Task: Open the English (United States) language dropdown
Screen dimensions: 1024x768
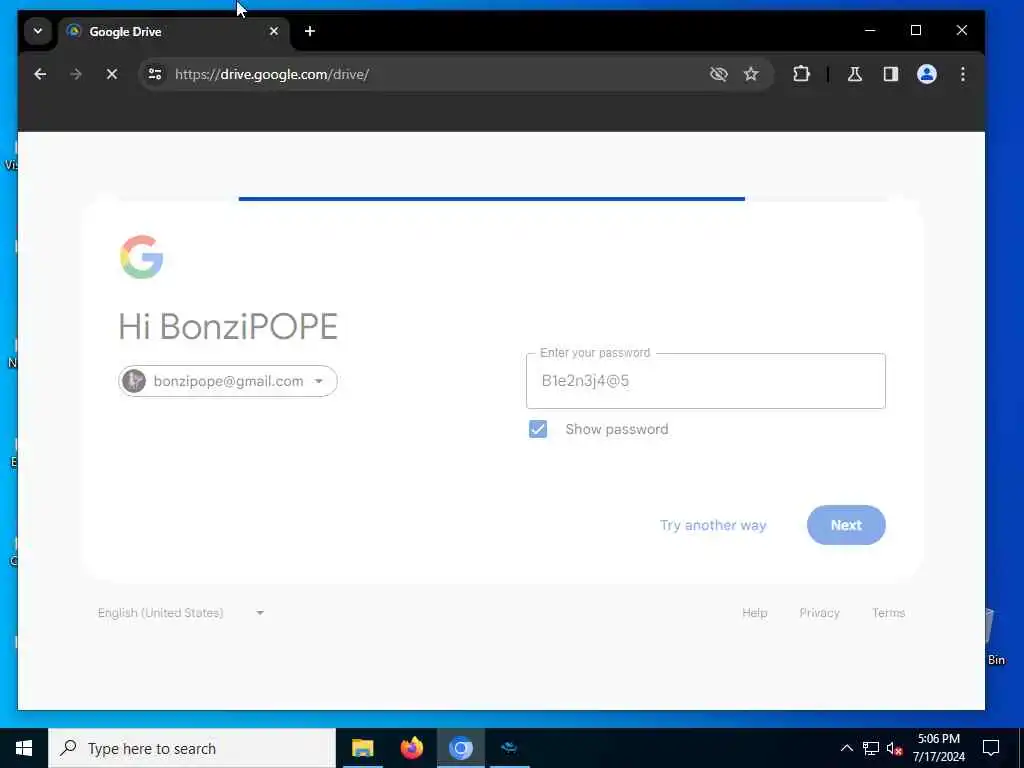Action: pyautogui.click(x=181, y=613)
